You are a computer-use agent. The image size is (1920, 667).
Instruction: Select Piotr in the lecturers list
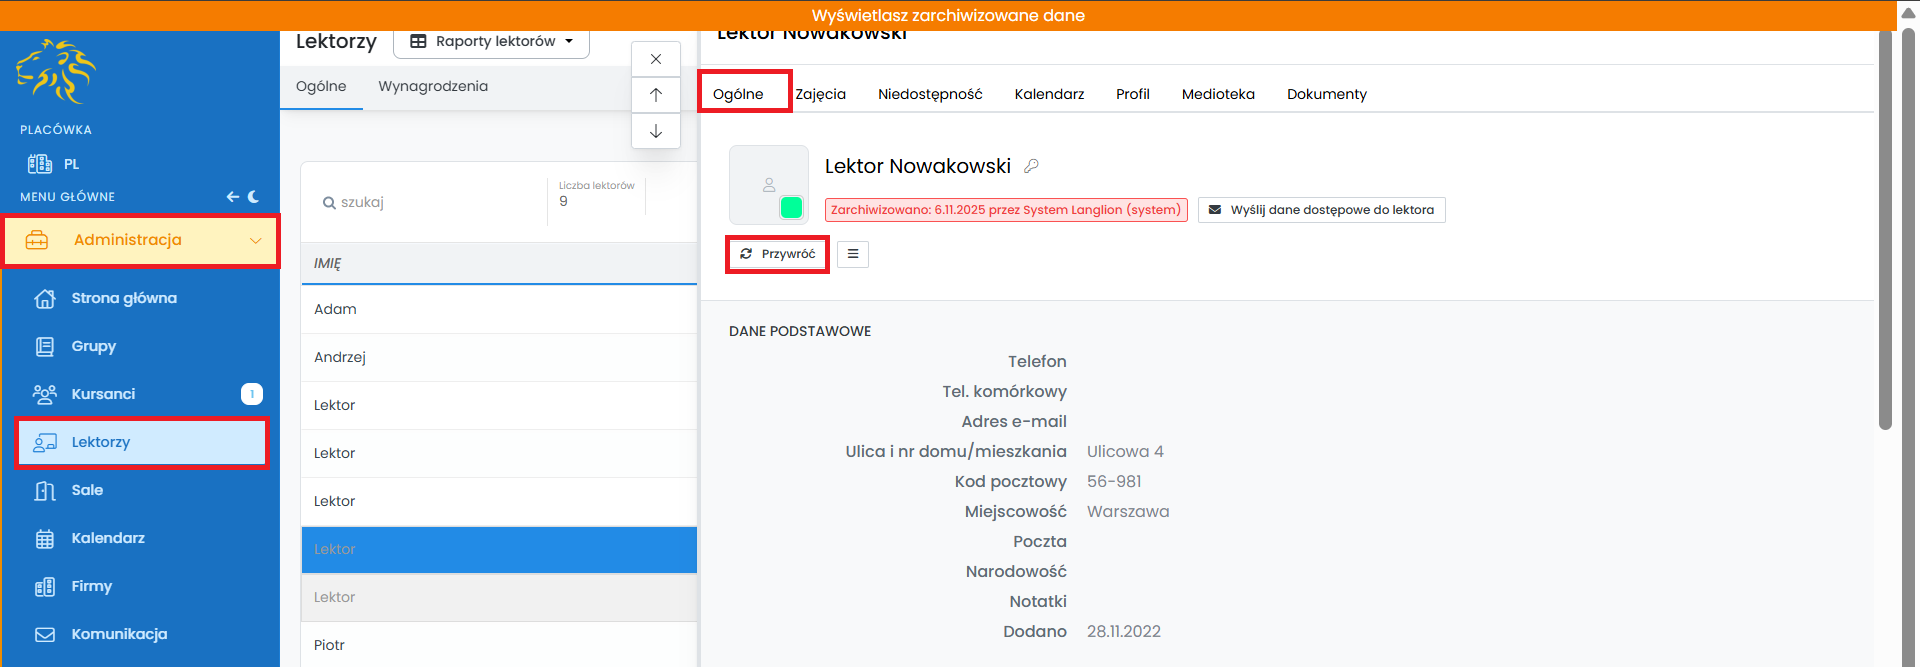(x=330, y=645)
